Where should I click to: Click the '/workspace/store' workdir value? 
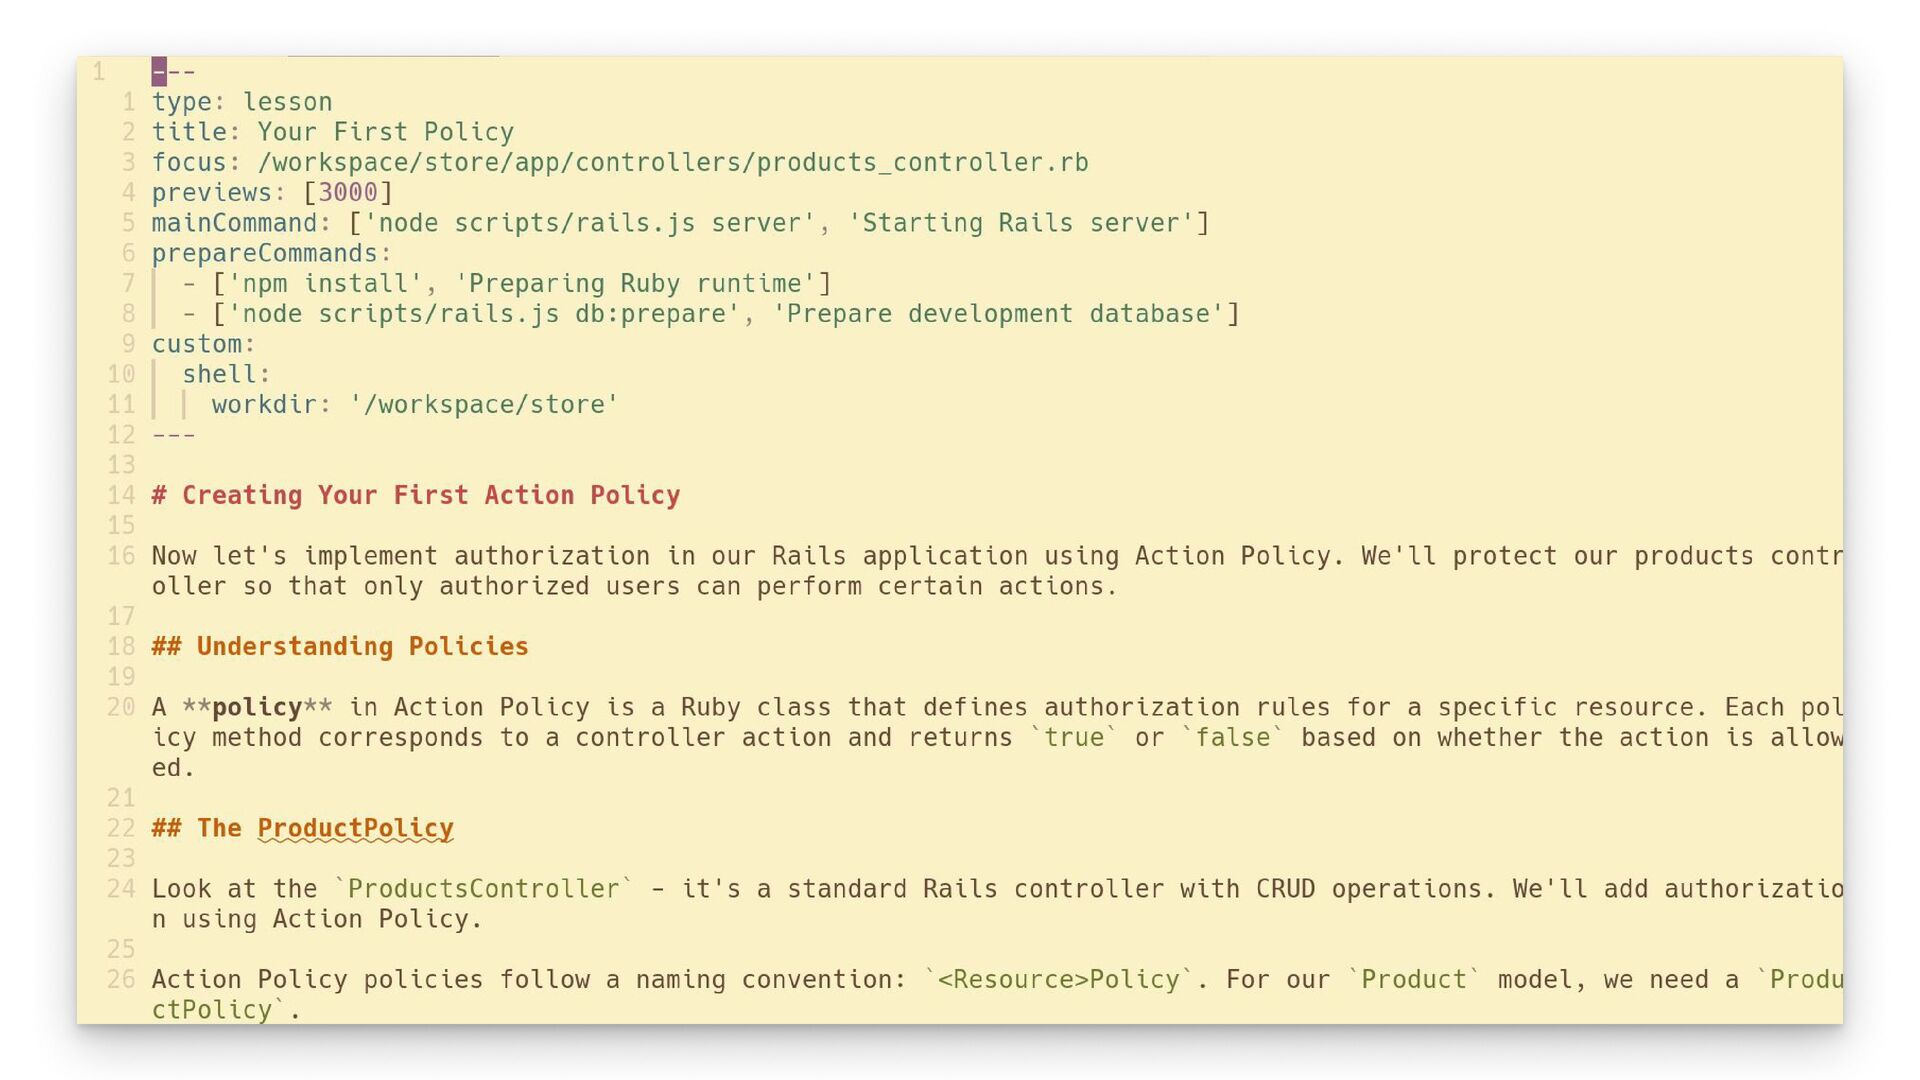[484, 405]
